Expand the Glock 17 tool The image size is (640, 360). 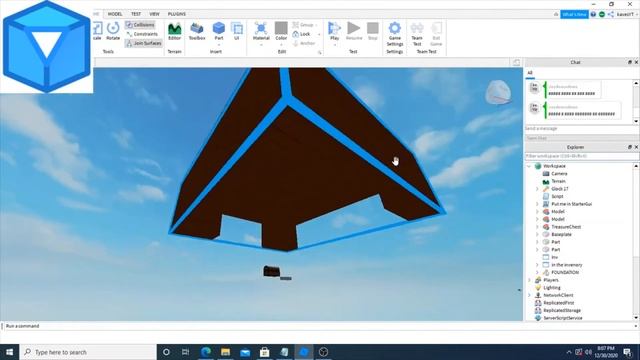click(537, 189)
